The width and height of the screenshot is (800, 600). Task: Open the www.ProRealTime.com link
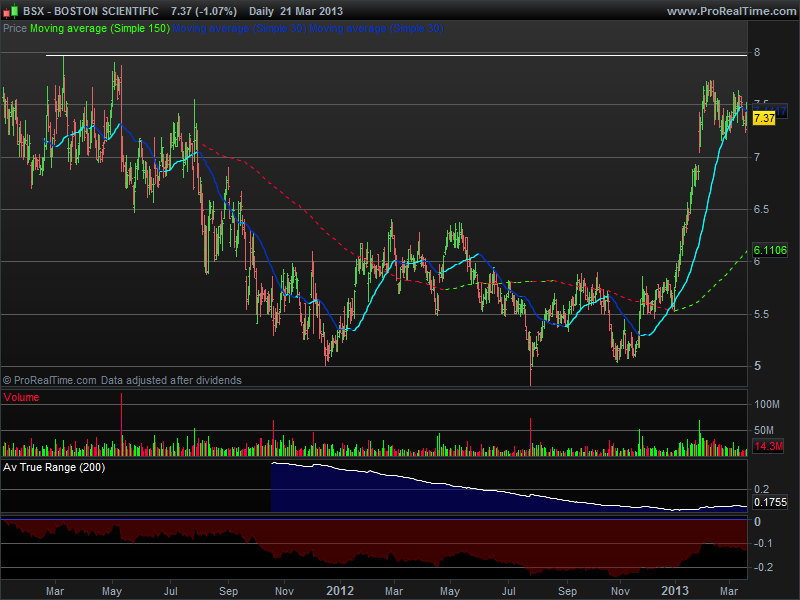click(729, 11)
